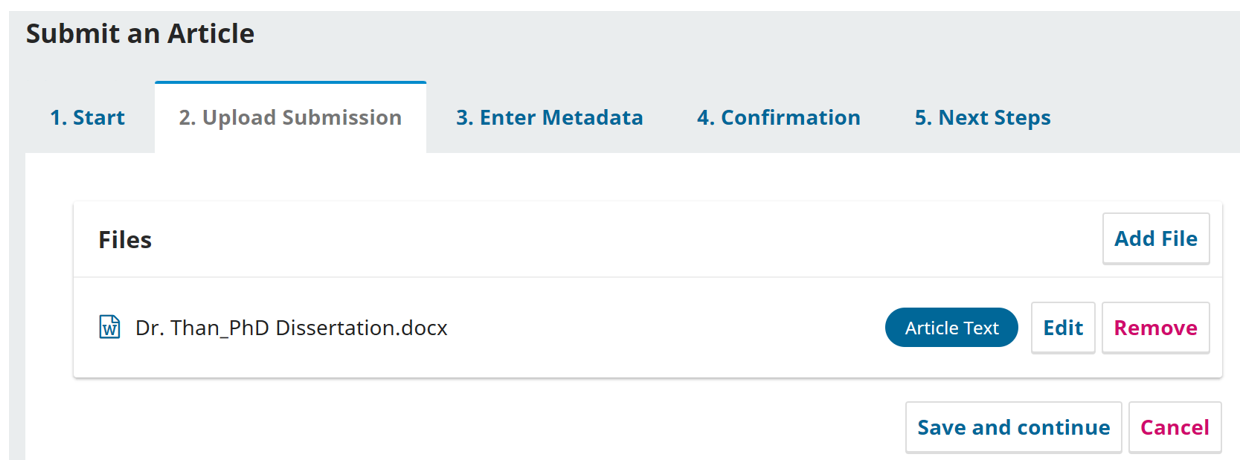The width and height of the screenshot is (1242, 475).
Task: Switch to the 3. Enter Metadata tab
Action: [x=549, y=118]
